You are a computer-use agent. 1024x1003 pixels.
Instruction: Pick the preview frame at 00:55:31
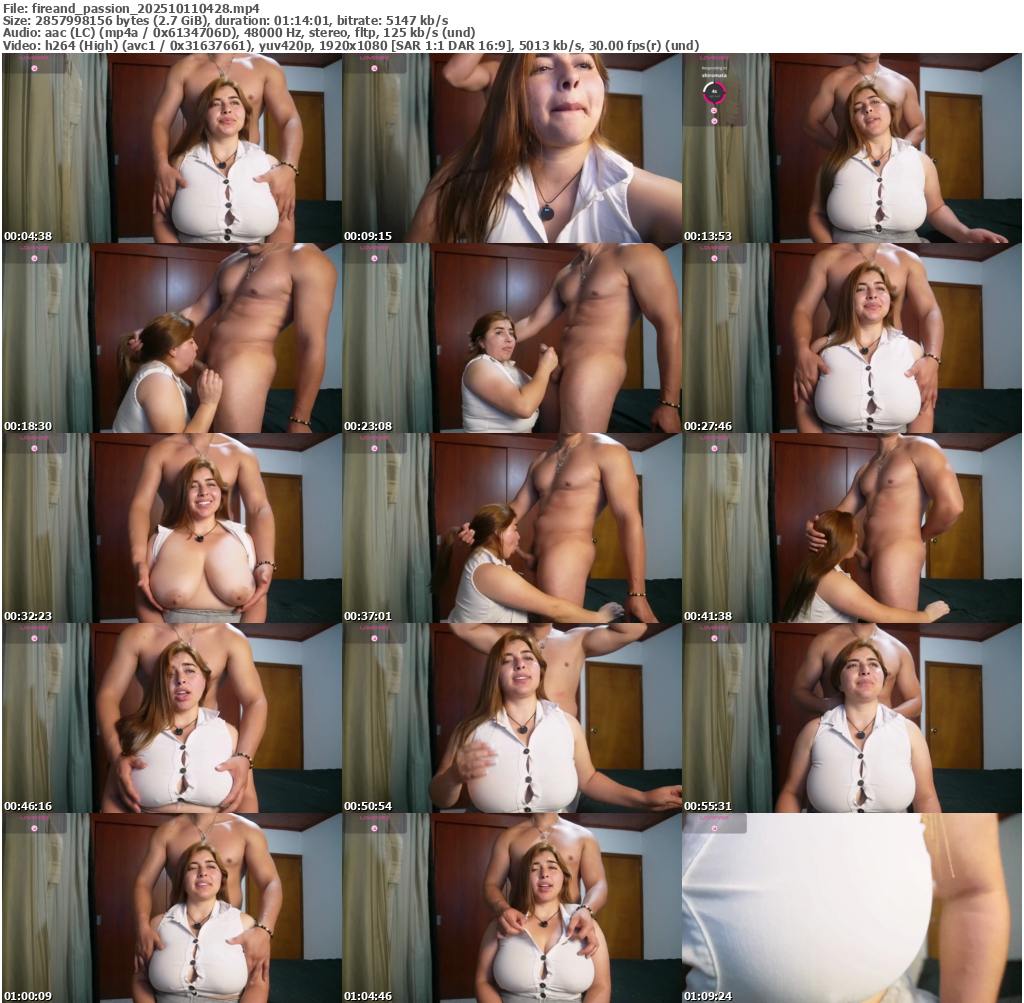(852, 718)
